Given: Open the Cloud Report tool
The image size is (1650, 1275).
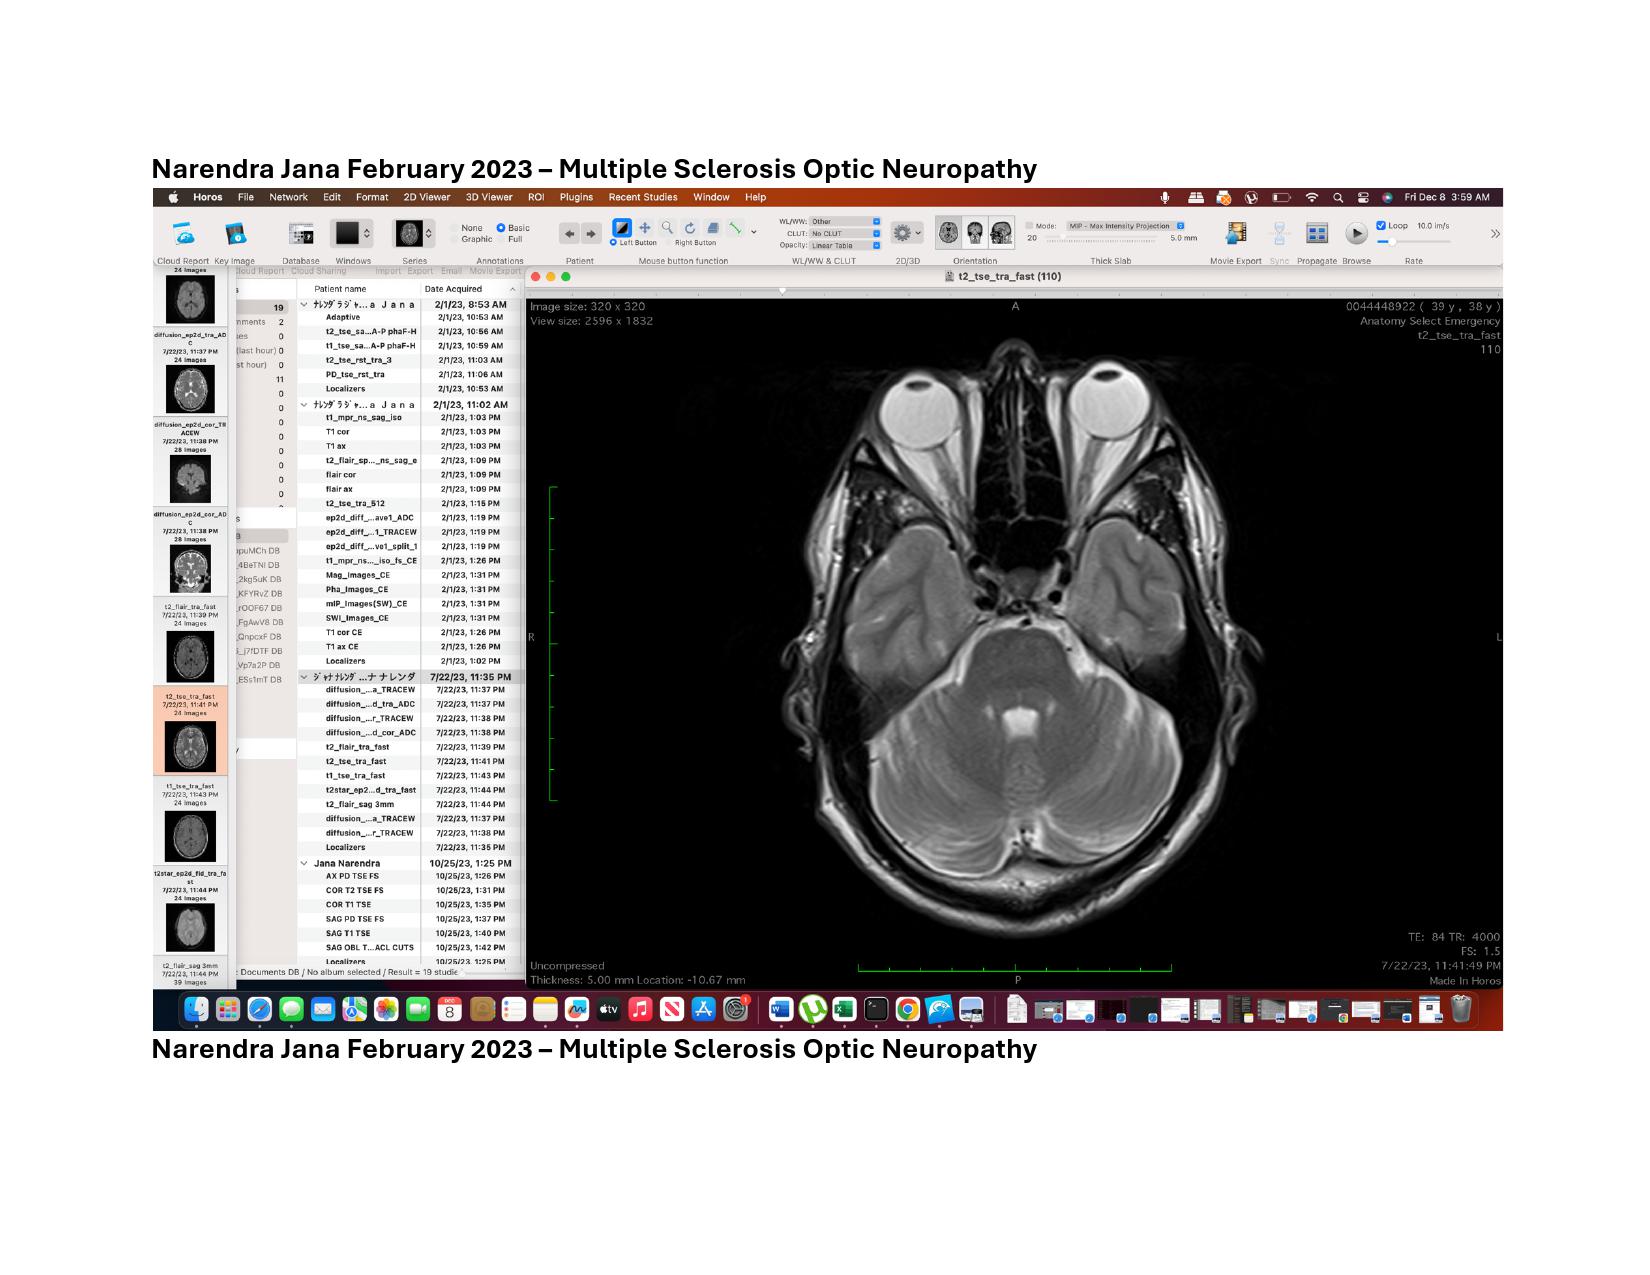Looking at the screenshot, I should tap(184, 234).
